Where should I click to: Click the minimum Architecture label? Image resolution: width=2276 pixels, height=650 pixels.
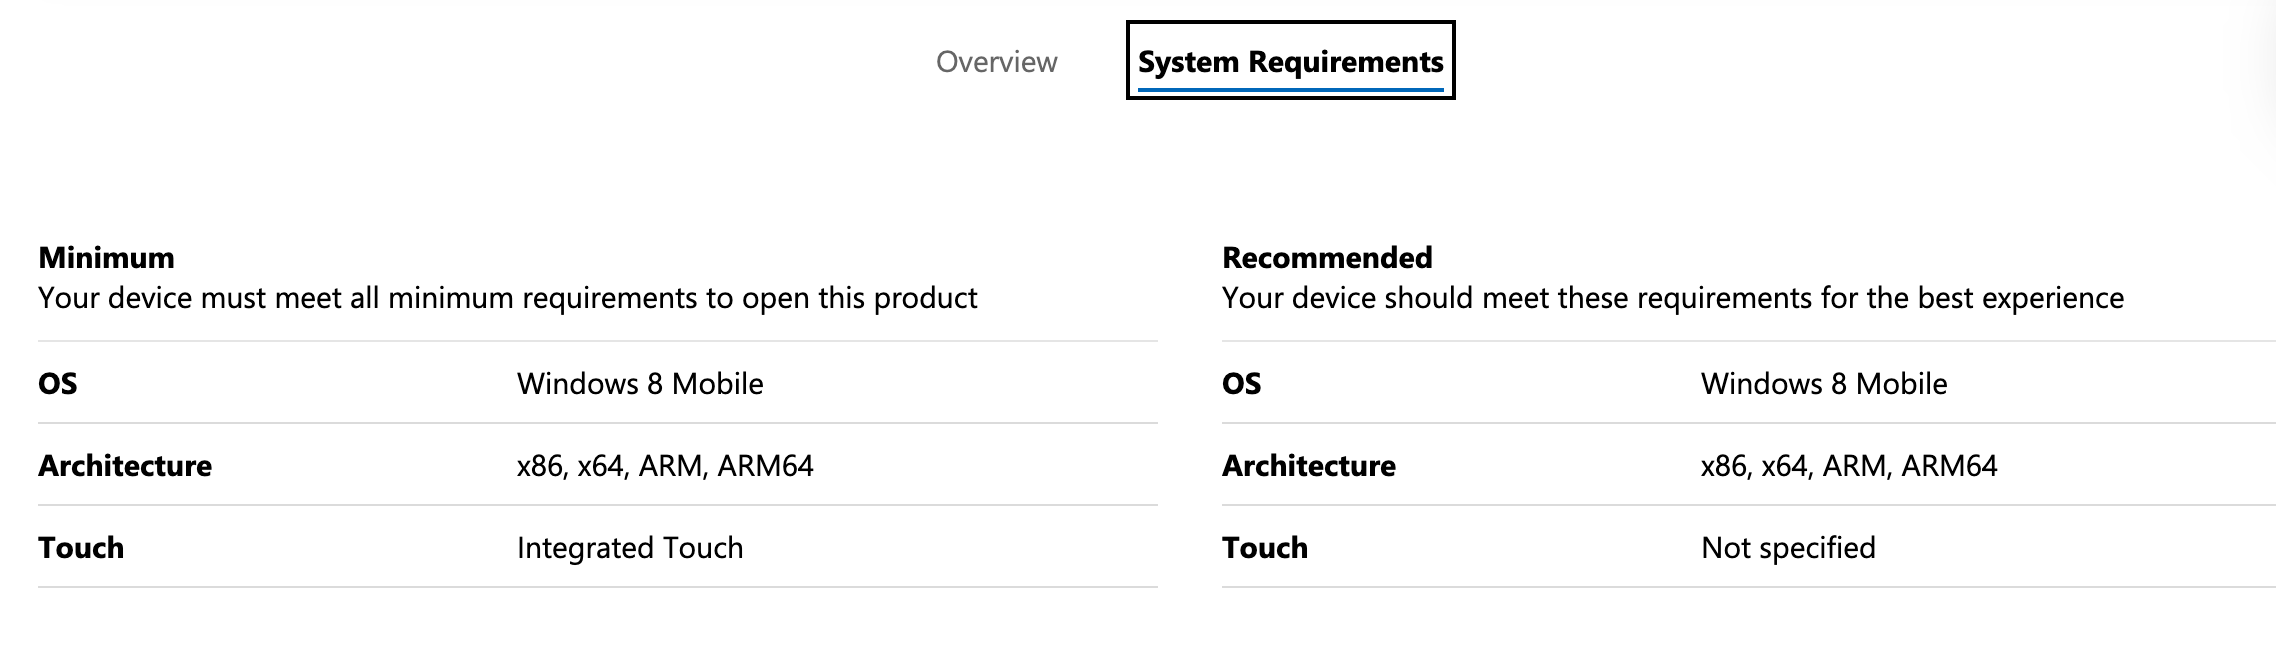coord(125,466)
